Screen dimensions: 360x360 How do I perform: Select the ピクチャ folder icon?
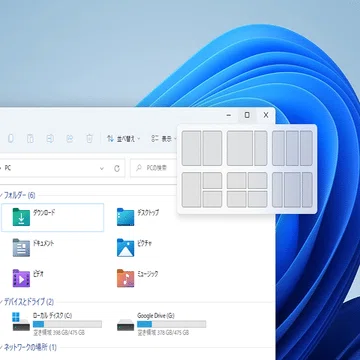(126, 248)
